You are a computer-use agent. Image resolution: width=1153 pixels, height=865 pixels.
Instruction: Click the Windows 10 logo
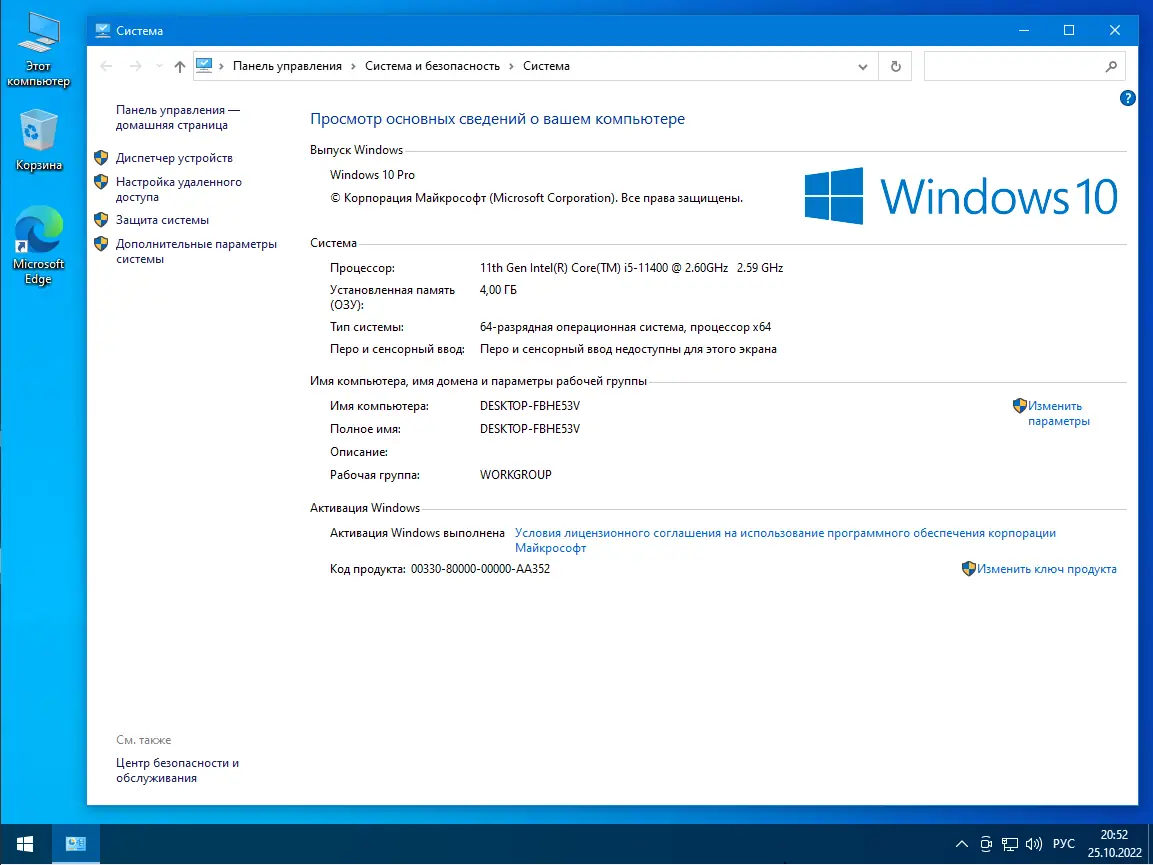[961, 196]
